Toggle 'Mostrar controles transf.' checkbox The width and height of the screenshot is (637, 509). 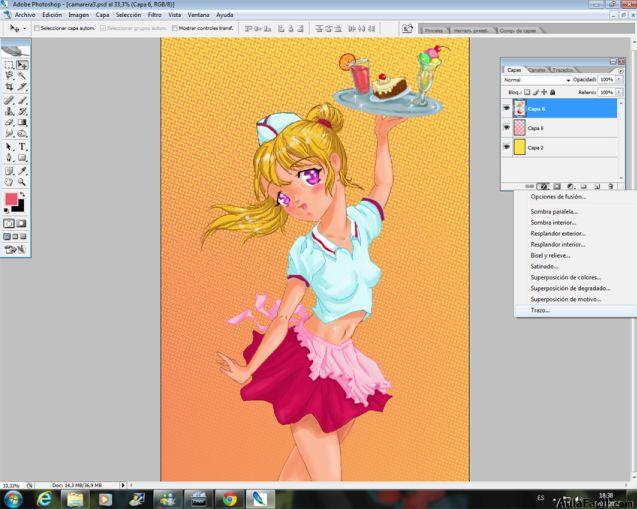point(175,28)
